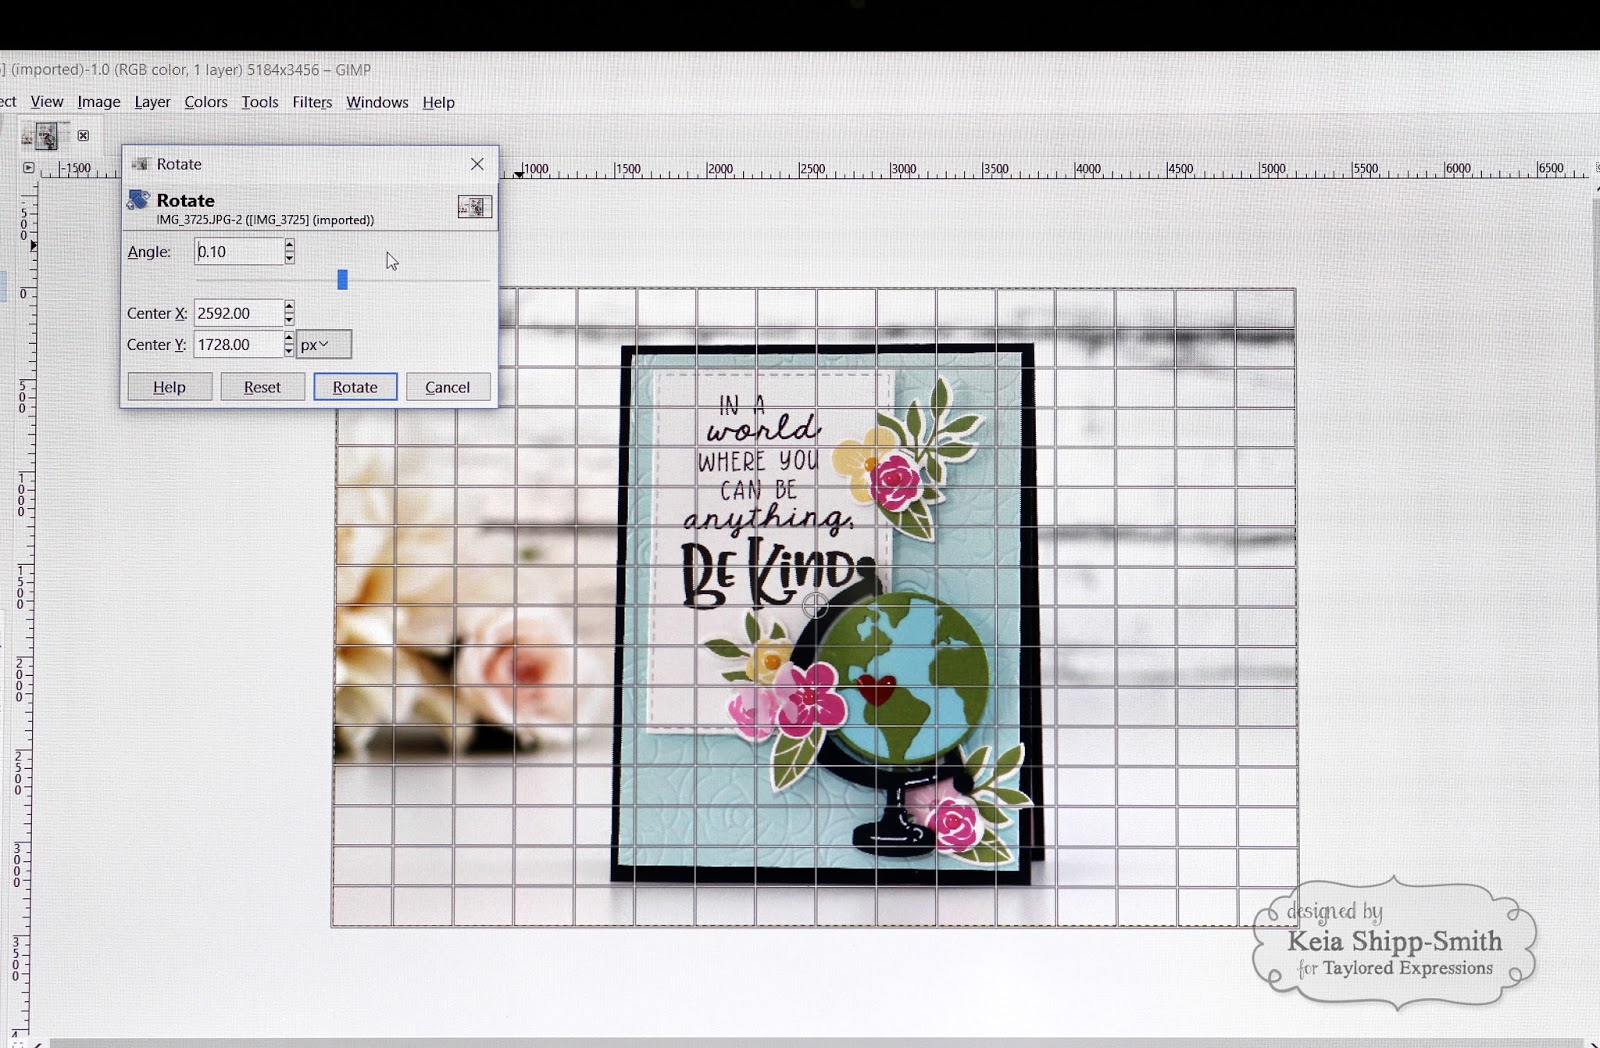Click the horizontal scrollbar at bottom

815,1042
